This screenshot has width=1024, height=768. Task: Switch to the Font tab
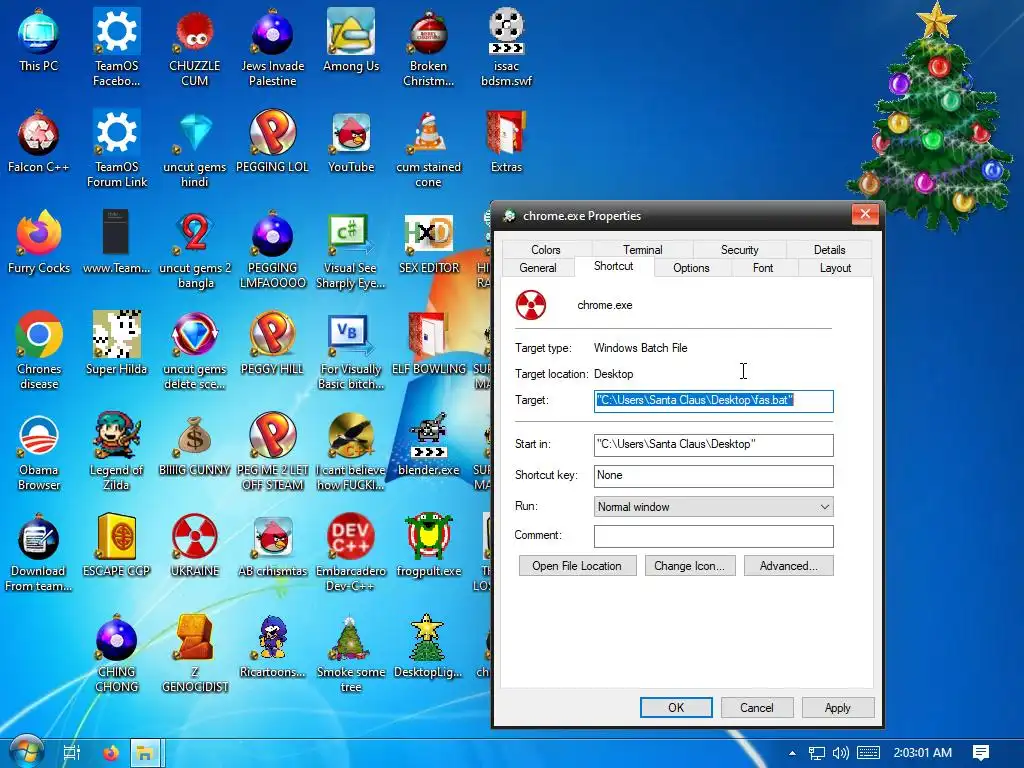coord(763,268)
